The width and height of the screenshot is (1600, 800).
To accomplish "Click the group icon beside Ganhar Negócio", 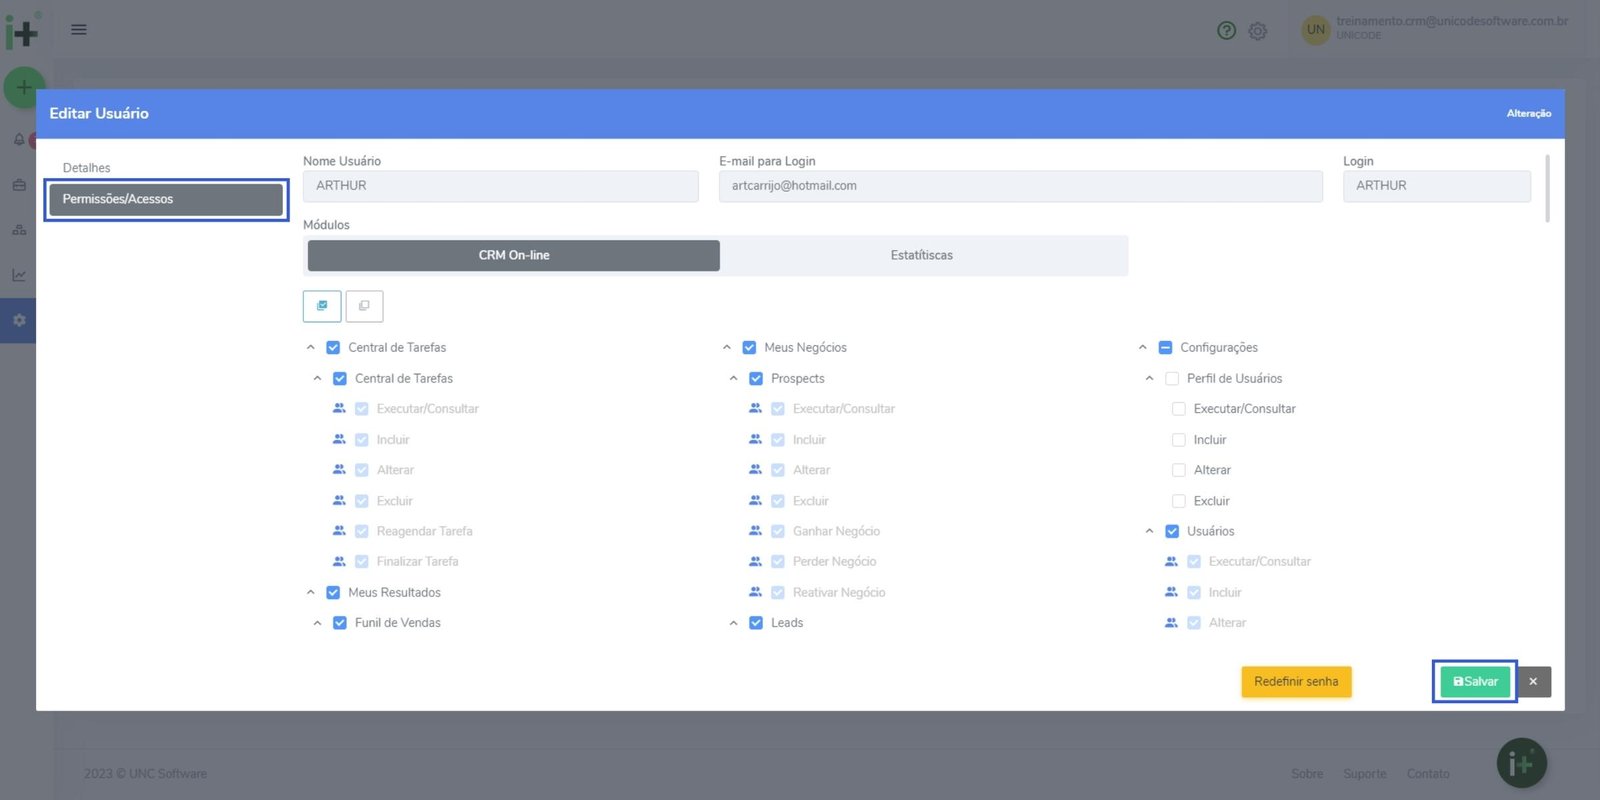I will tap(755, 531).
